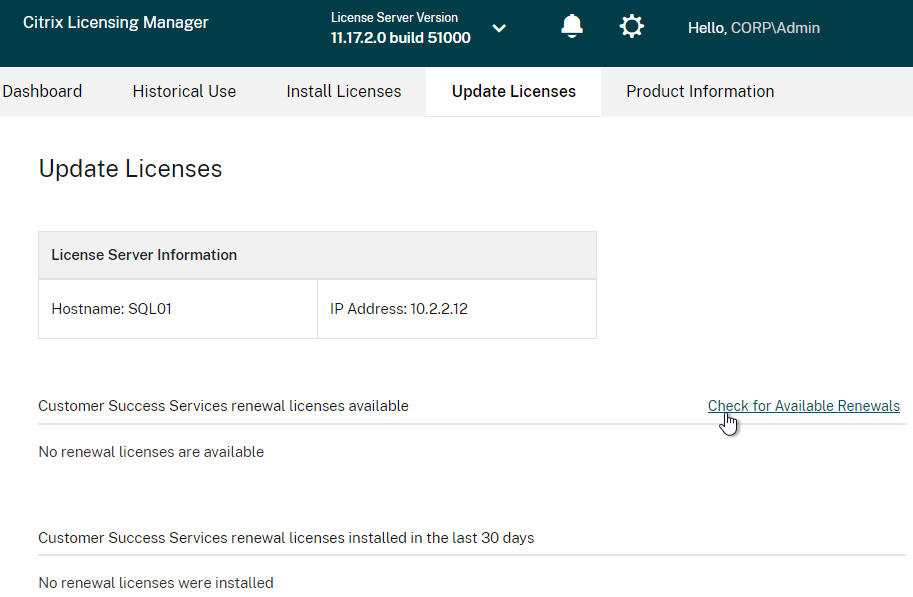Open the settings gear

[x=631, y=26]
